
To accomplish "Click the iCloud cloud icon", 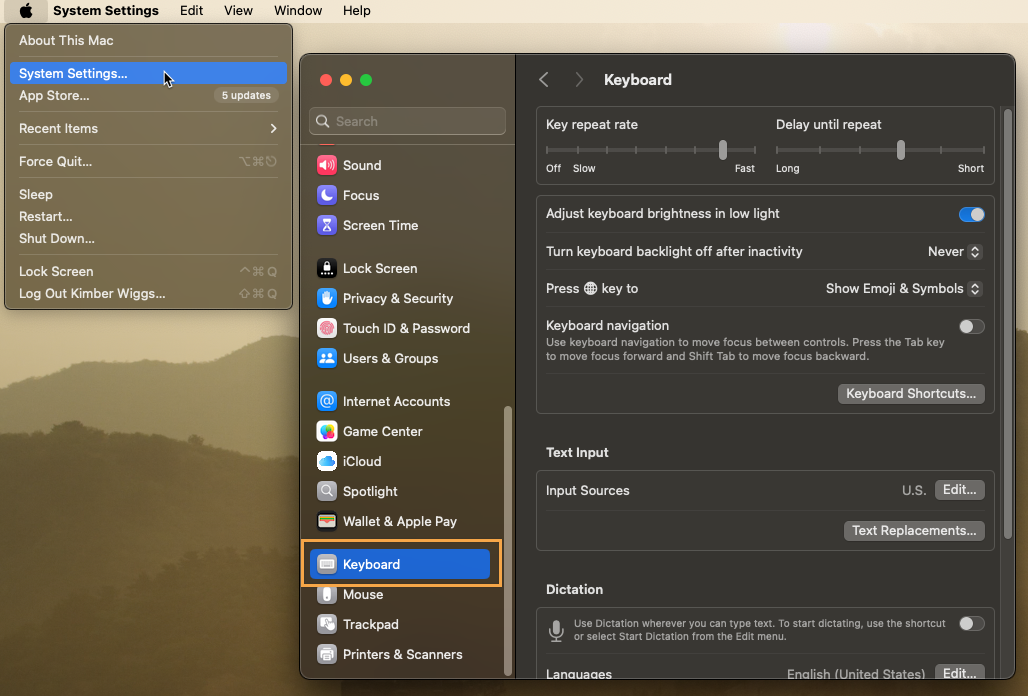I will pyautogui.click(x=326, y=461).
